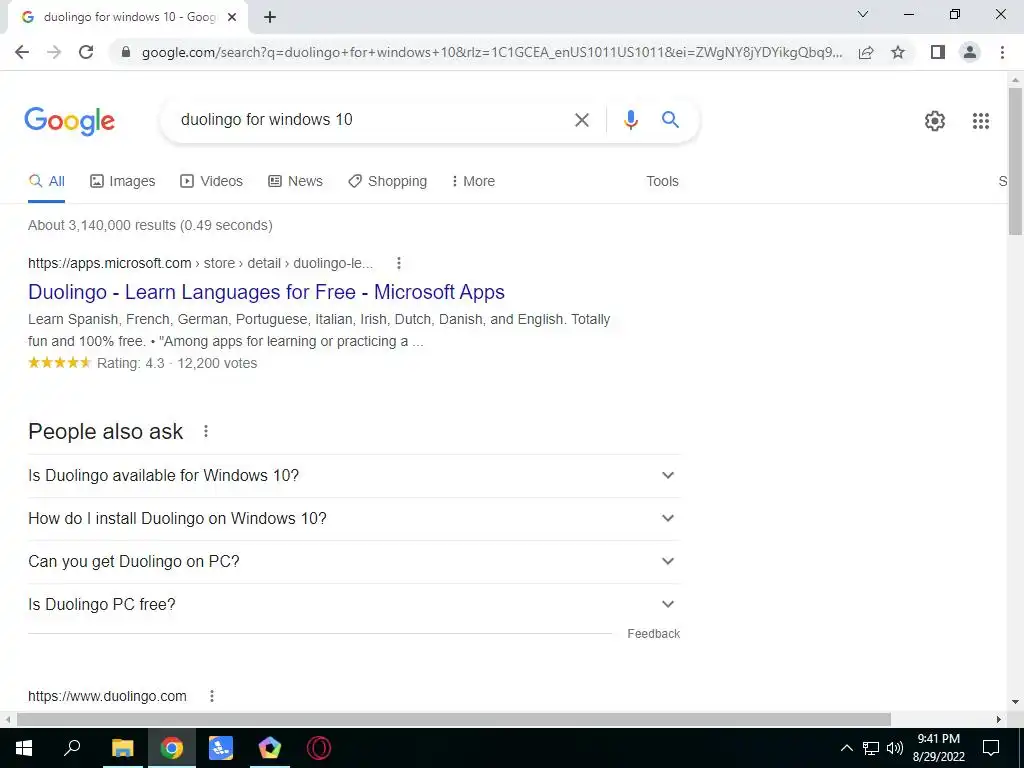Start a voice search with the microphone
Screen dimensions: 1024x768
coord(631,120)
